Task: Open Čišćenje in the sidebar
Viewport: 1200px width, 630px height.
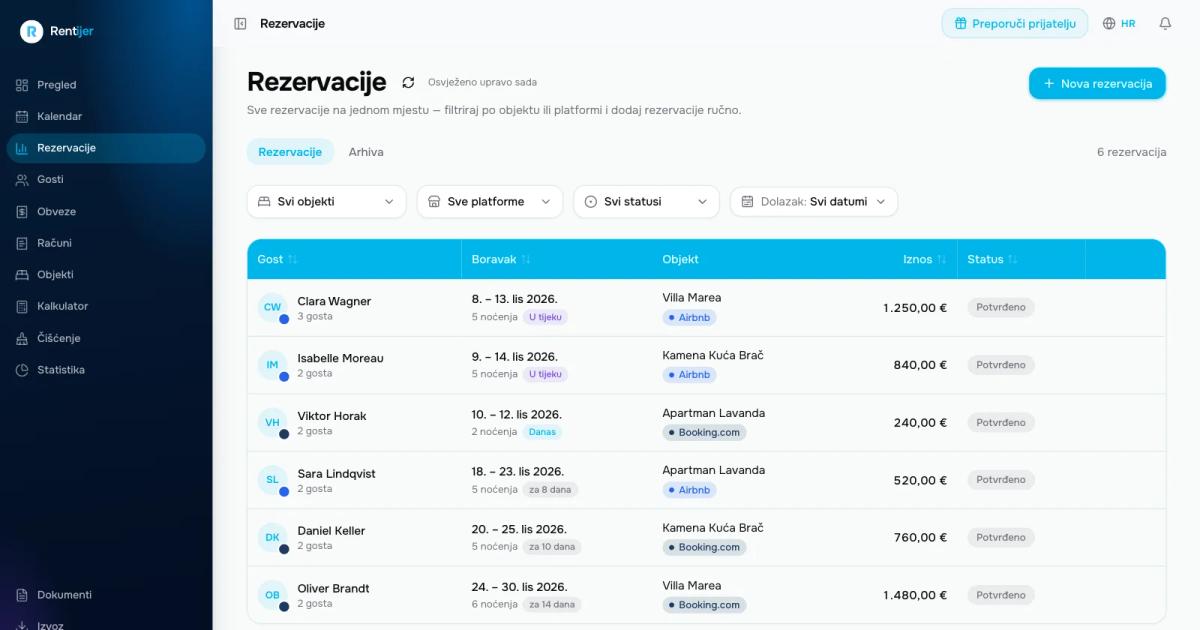Action: (x=106, y=338)
